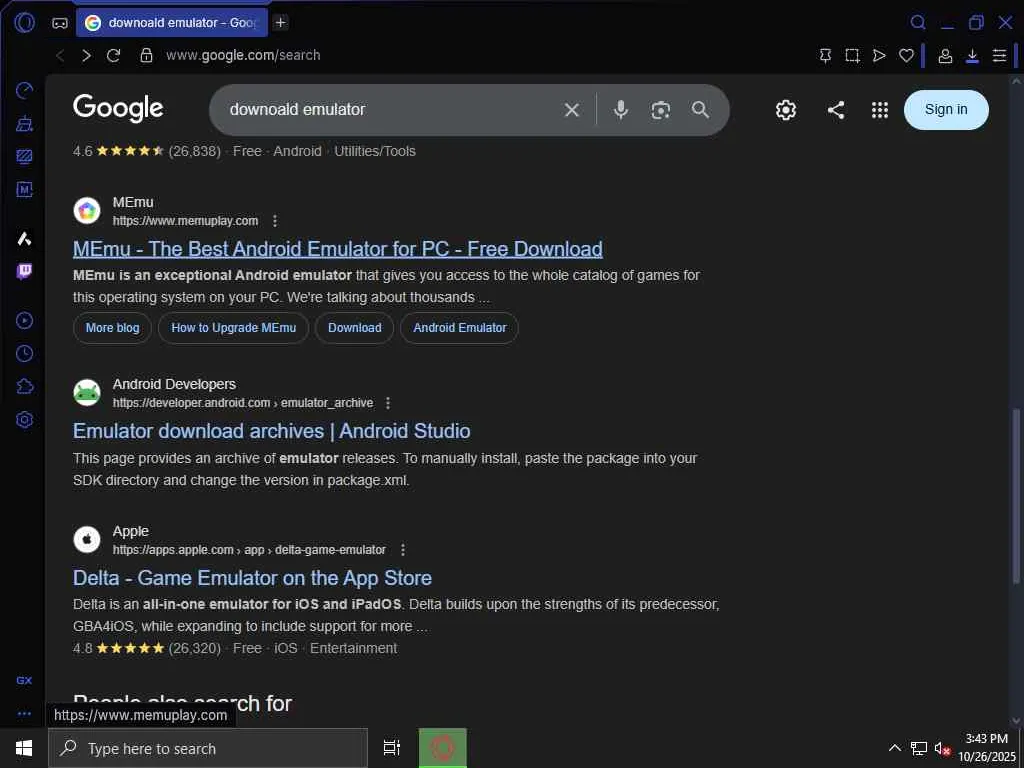Open Emulator download archives Android Studio link

click(272, 431)
